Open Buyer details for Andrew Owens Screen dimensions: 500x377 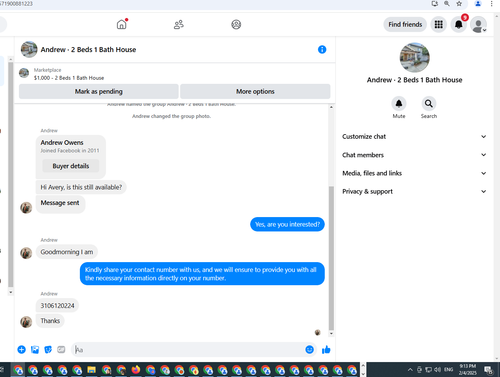click(x=71, y=166)
